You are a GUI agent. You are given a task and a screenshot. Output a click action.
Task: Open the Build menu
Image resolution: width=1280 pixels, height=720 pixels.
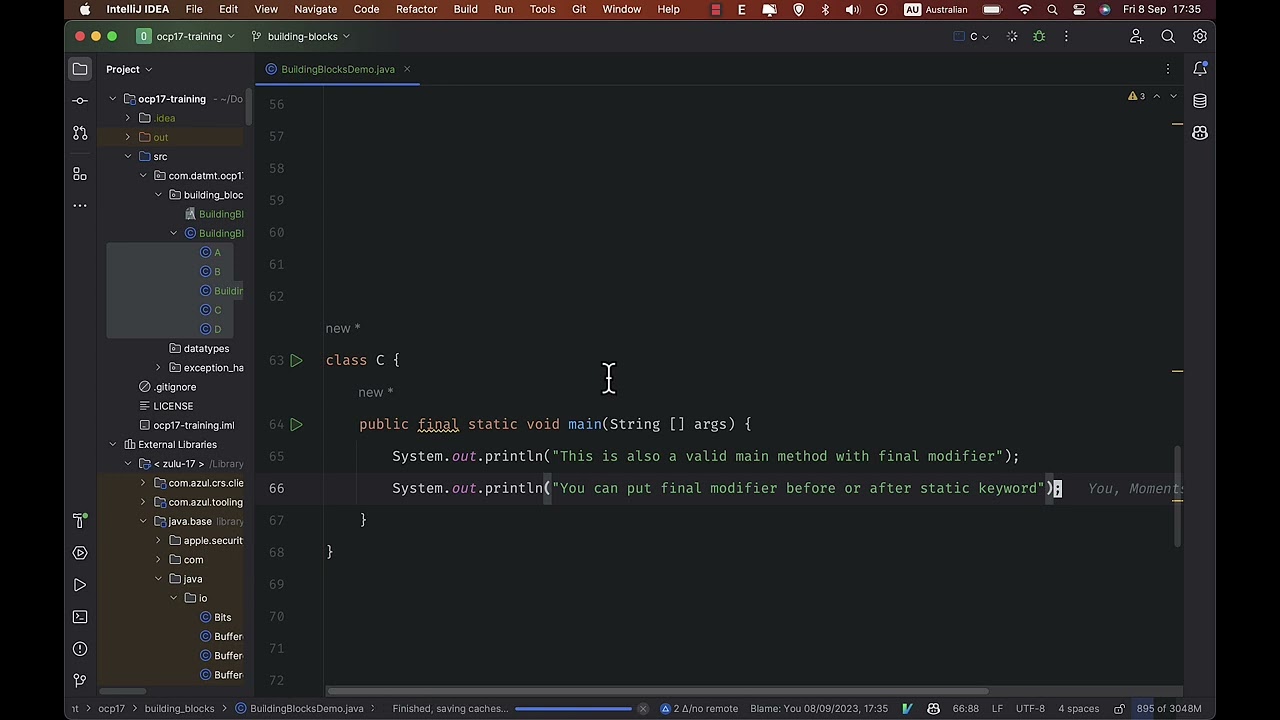(x=465, y=9)
